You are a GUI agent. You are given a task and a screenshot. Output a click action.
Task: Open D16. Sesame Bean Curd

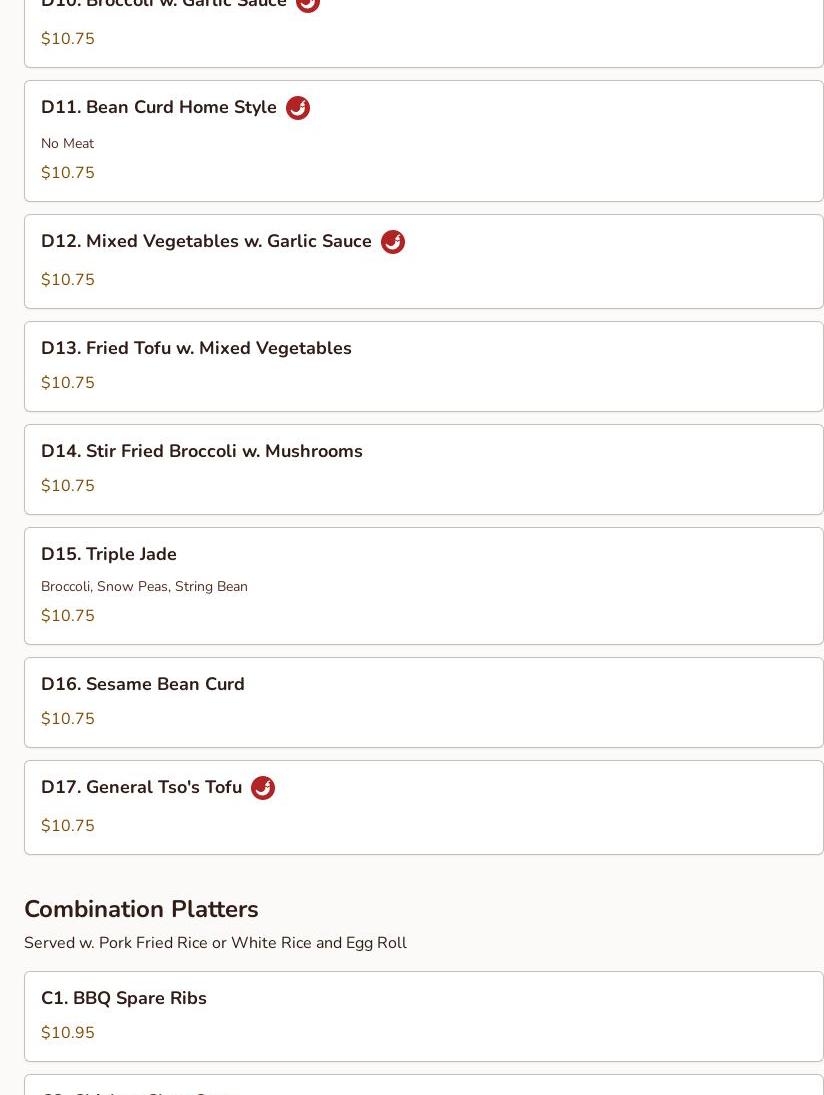[143, 685]
